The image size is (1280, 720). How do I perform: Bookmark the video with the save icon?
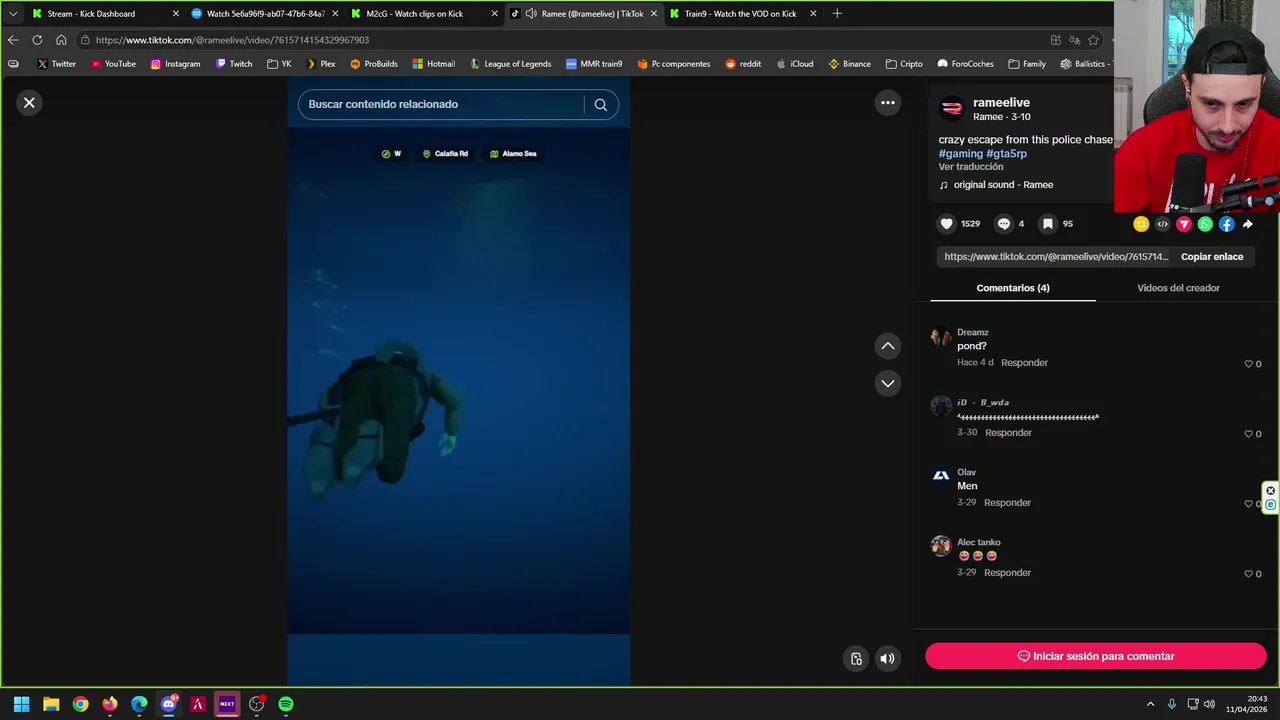click(x=1047, y=224)
